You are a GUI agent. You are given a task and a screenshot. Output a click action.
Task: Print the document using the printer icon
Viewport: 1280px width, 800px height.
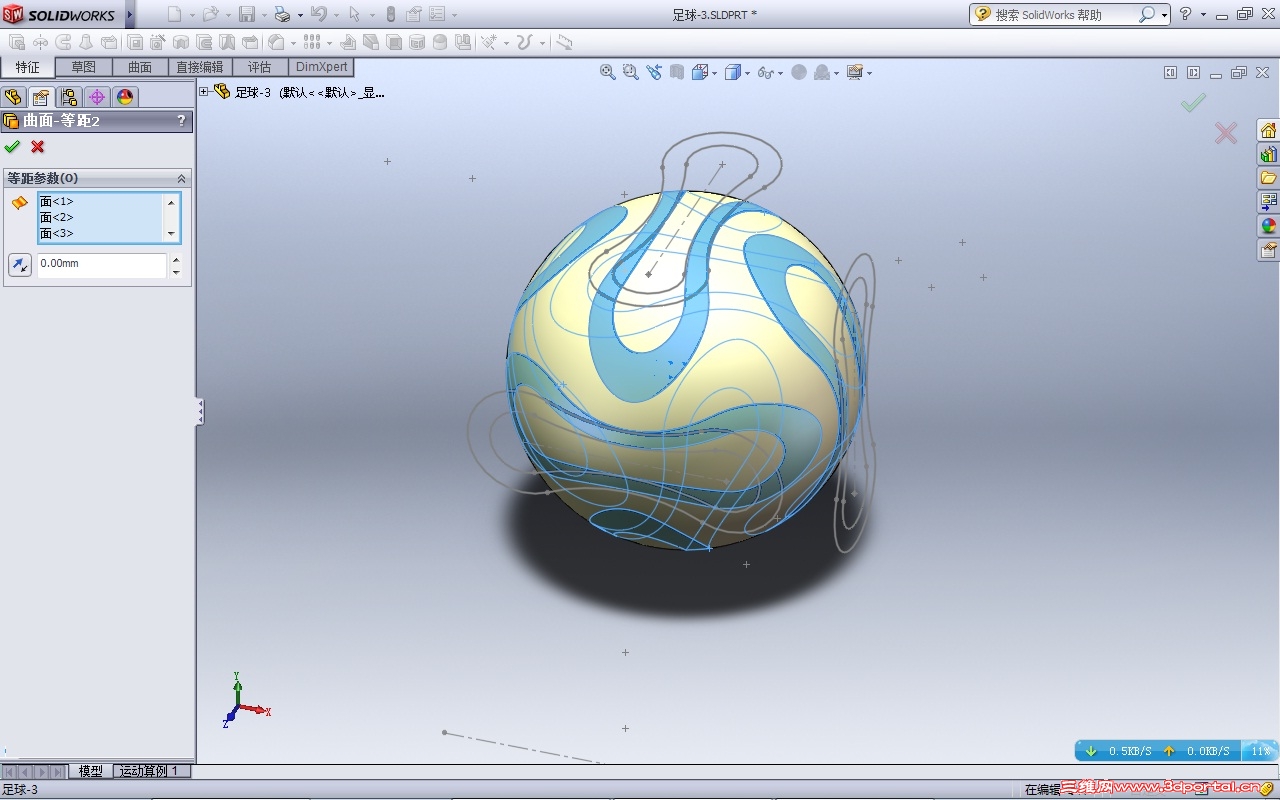click(282, 14)
